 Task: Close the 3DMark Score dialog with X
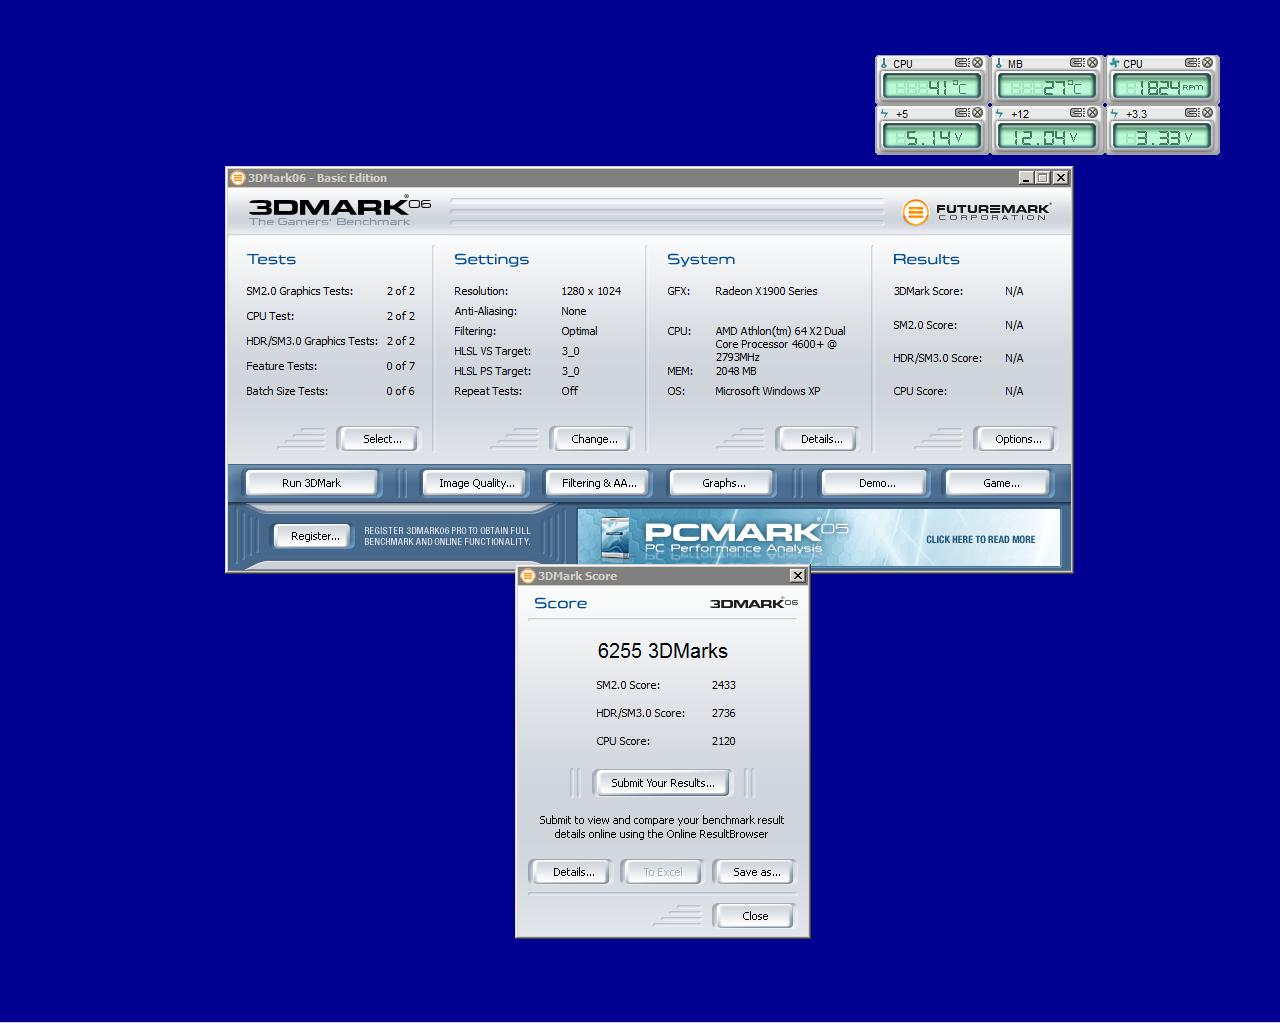797,576
